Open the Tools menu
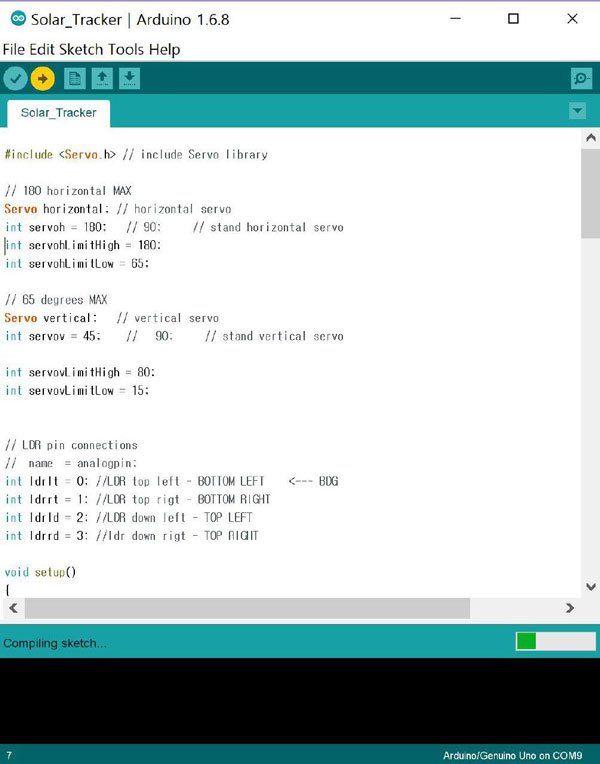600x764 pixels. [126, 50]
